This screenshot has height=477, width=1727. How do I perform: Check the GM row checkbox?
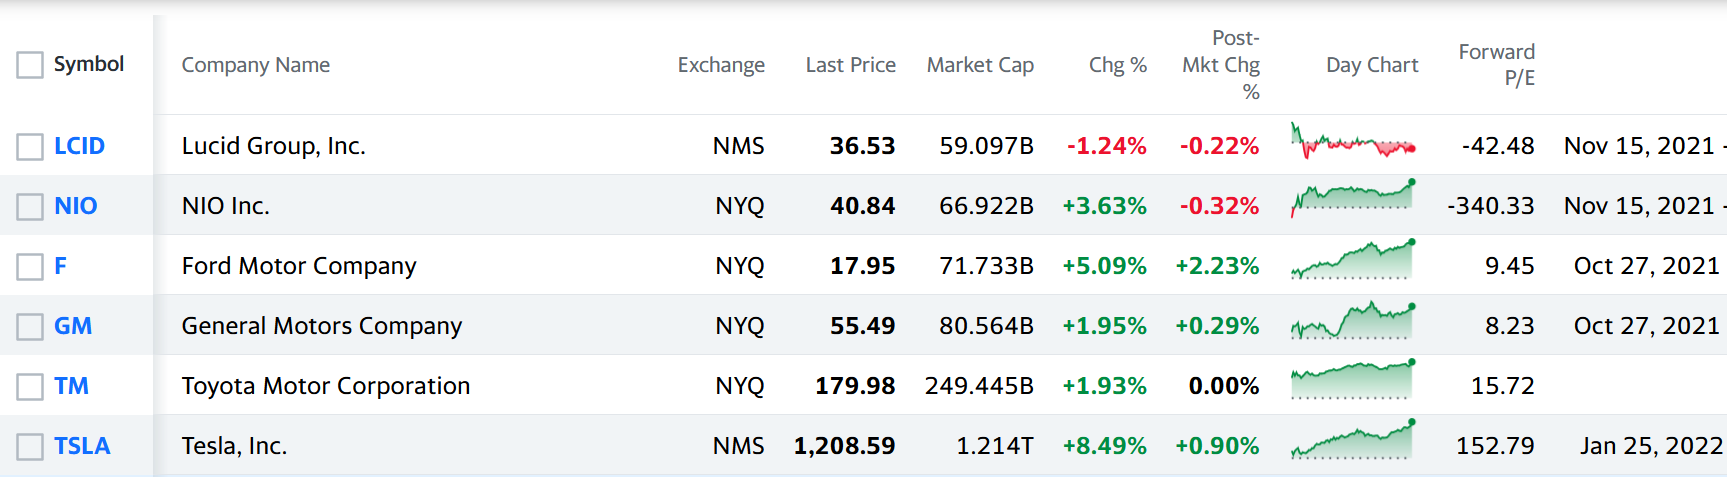point(30,327)
